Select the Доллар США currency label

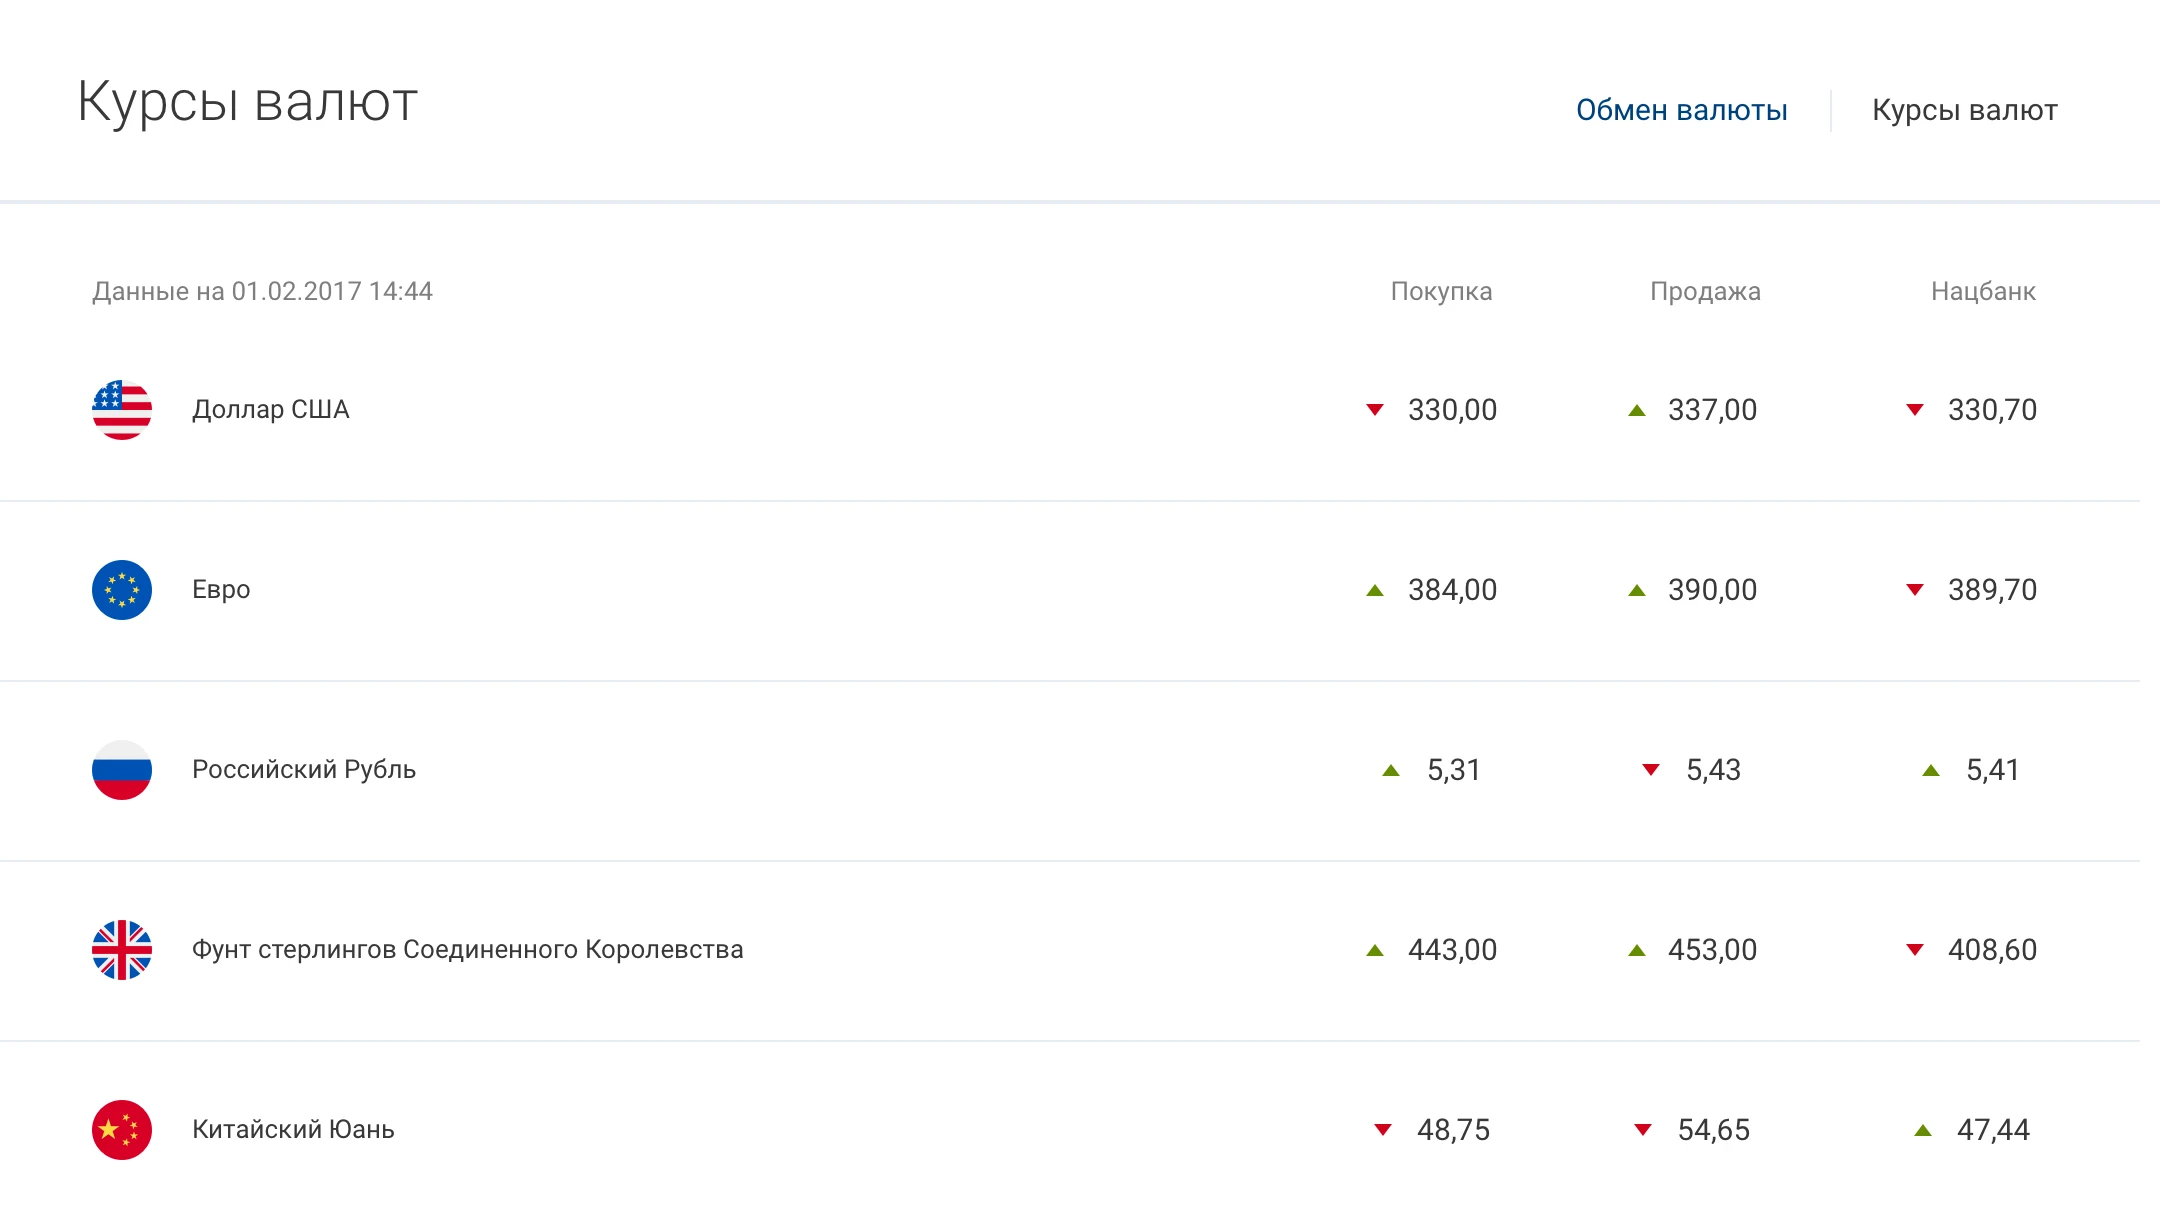[x=271, y=410]
